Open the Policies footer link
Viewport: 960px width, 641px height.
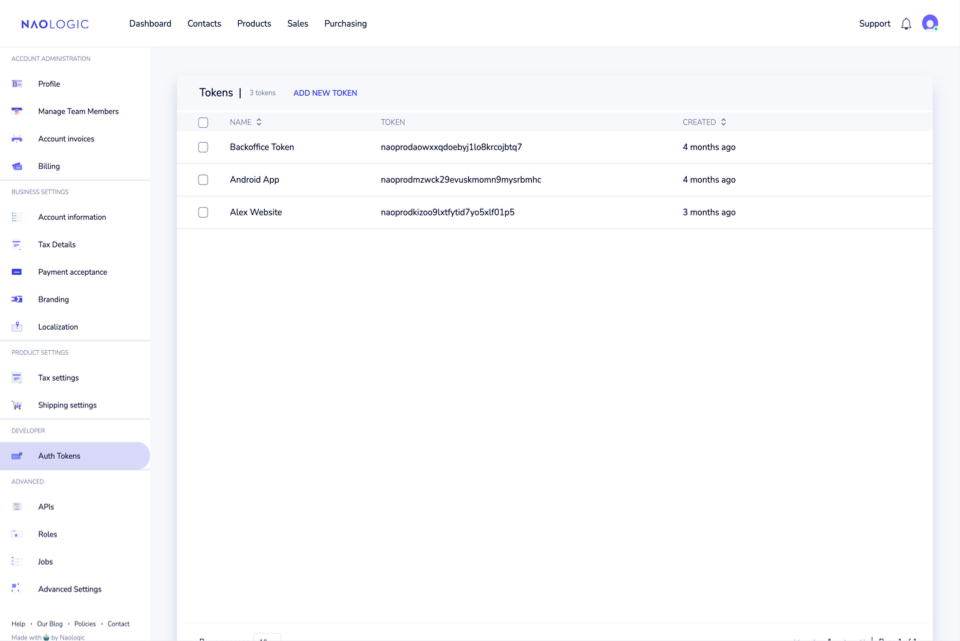(85, 624)
